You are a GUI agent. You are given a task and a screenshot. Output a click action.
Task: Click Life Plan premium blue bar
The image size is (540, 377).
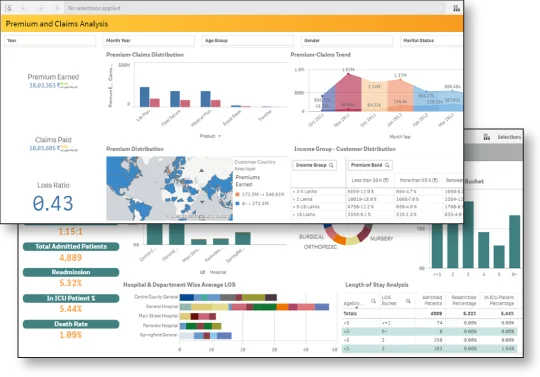[145, 97]
